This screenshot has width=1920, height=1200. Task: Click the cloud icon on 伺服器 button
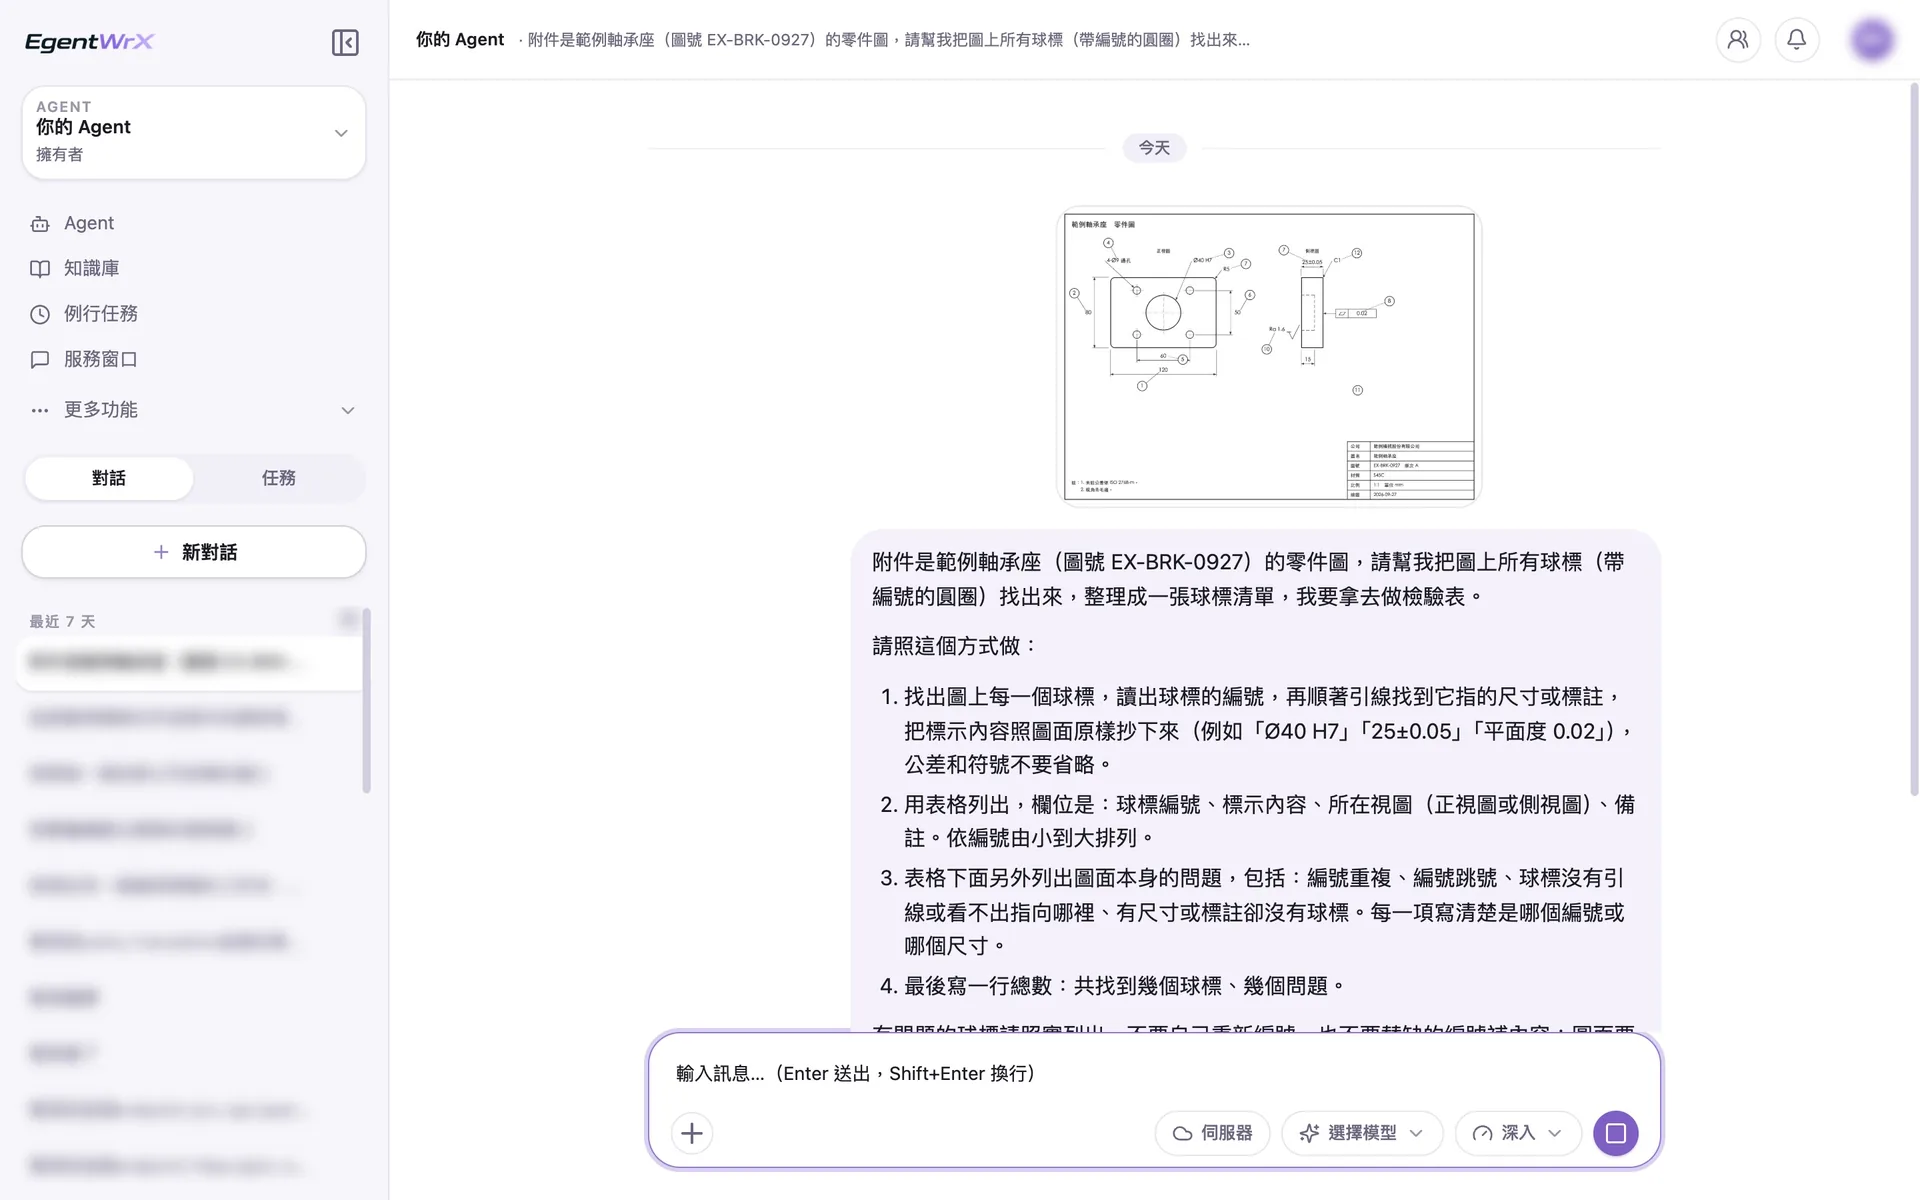click(1183, 1133)
